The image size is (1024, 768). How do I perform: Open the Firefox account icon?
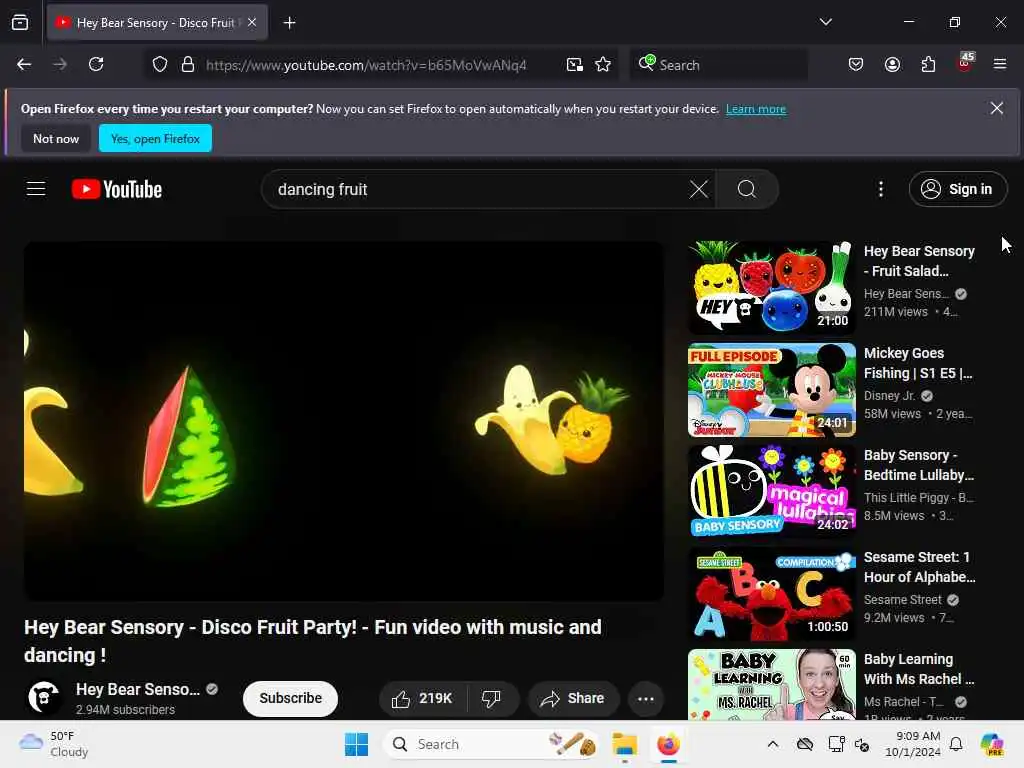click(892, 64)
